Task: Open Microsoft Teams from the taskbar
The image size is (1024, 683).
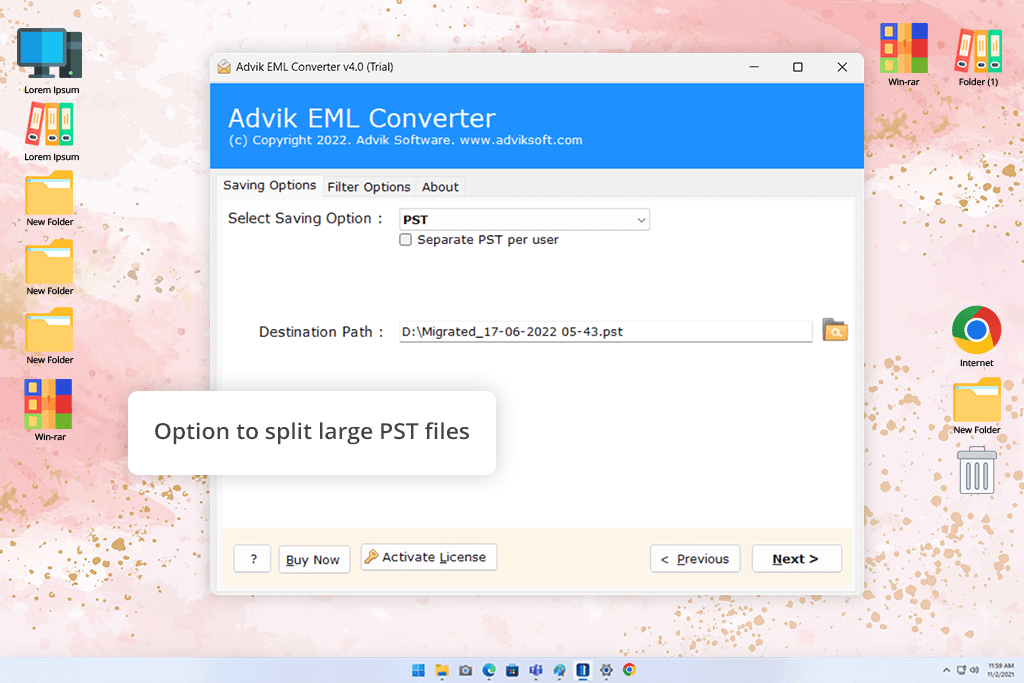Action: click(x=536, y=670)
